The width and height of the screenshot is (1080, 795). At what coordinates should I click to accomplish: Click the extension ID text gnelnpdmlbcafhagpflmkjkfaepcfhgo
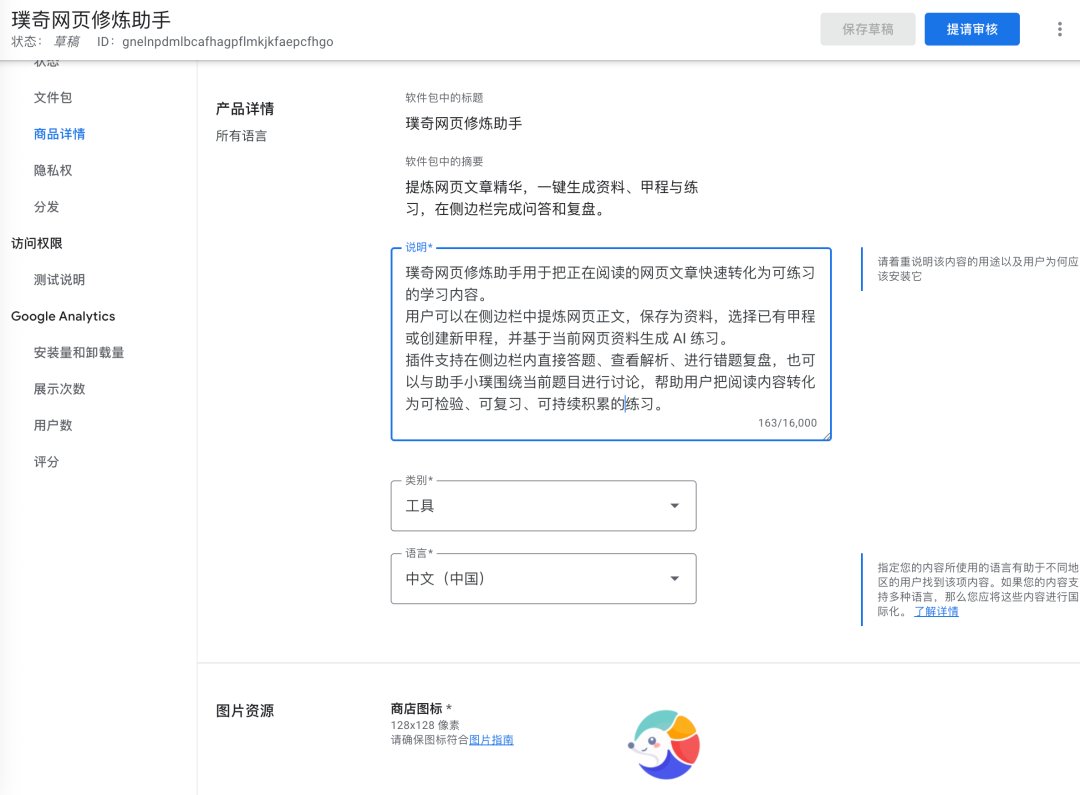click(x=227, y=42)
